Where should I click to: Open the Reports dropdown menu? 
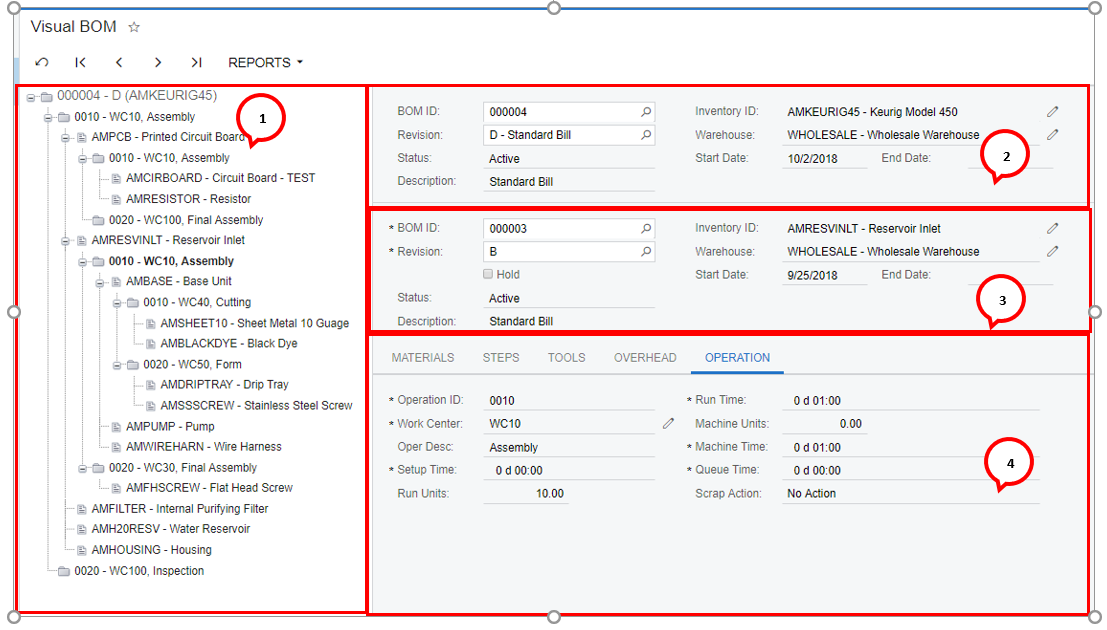click(x=265, y=62)
